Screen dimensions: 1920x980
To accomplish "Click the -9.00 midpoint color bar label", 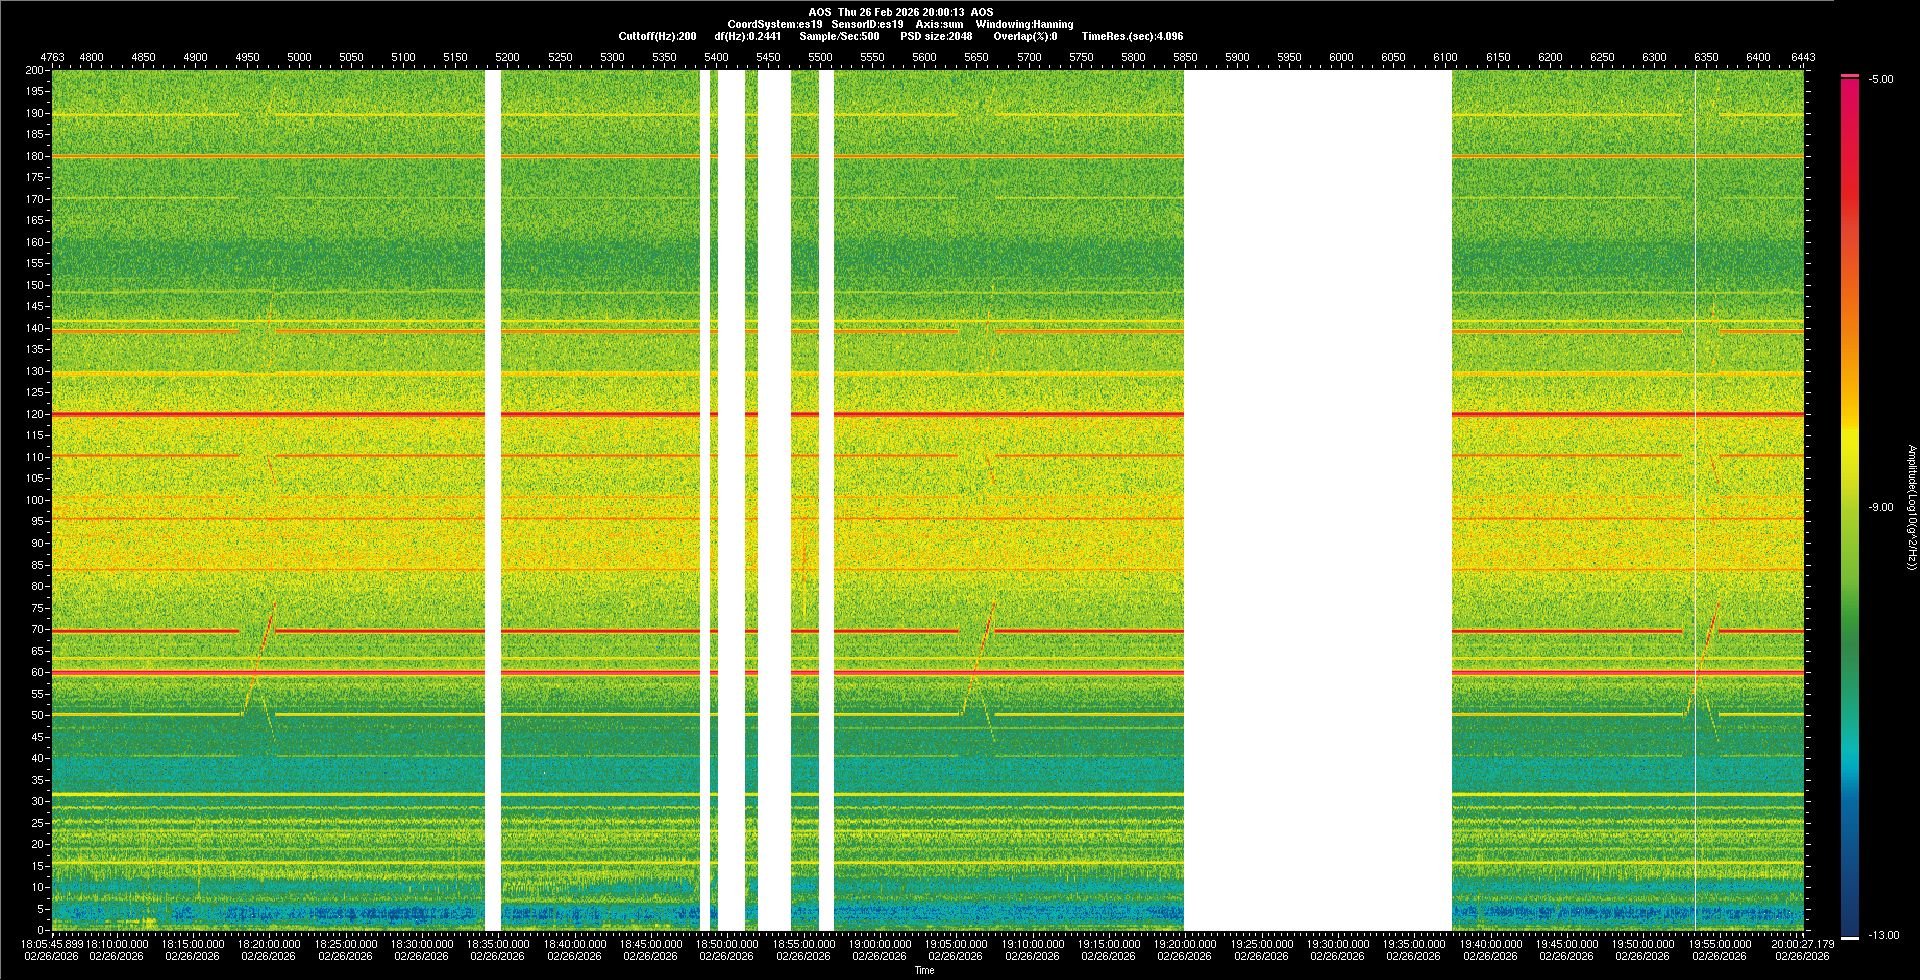I will tap(1881, 507).
